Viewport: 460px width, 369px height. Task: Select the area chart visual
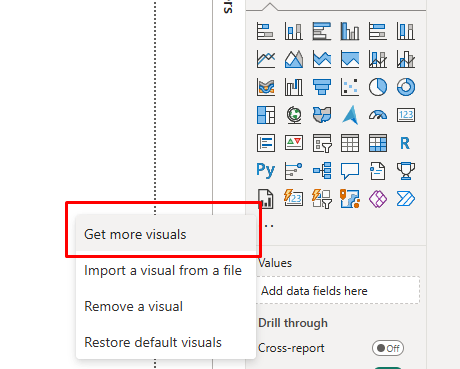coord(294,59)
